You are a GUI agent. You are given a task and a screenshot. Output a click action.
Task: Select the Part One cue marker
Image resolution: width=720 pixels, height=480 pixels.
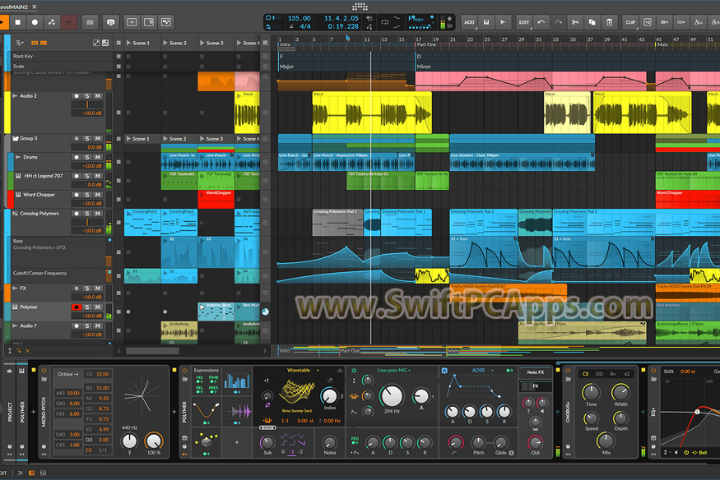coord(426,45)
